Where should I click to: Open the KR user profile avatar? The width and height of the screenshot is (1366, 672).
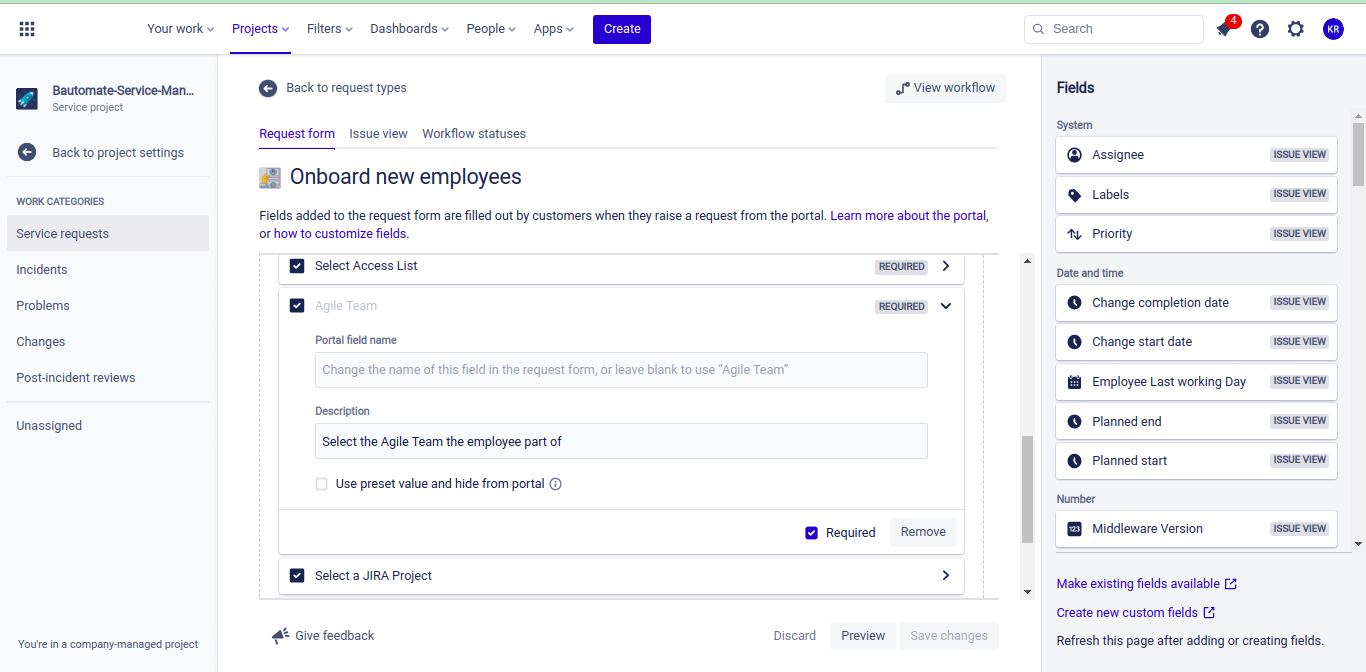click(1333, 29)
